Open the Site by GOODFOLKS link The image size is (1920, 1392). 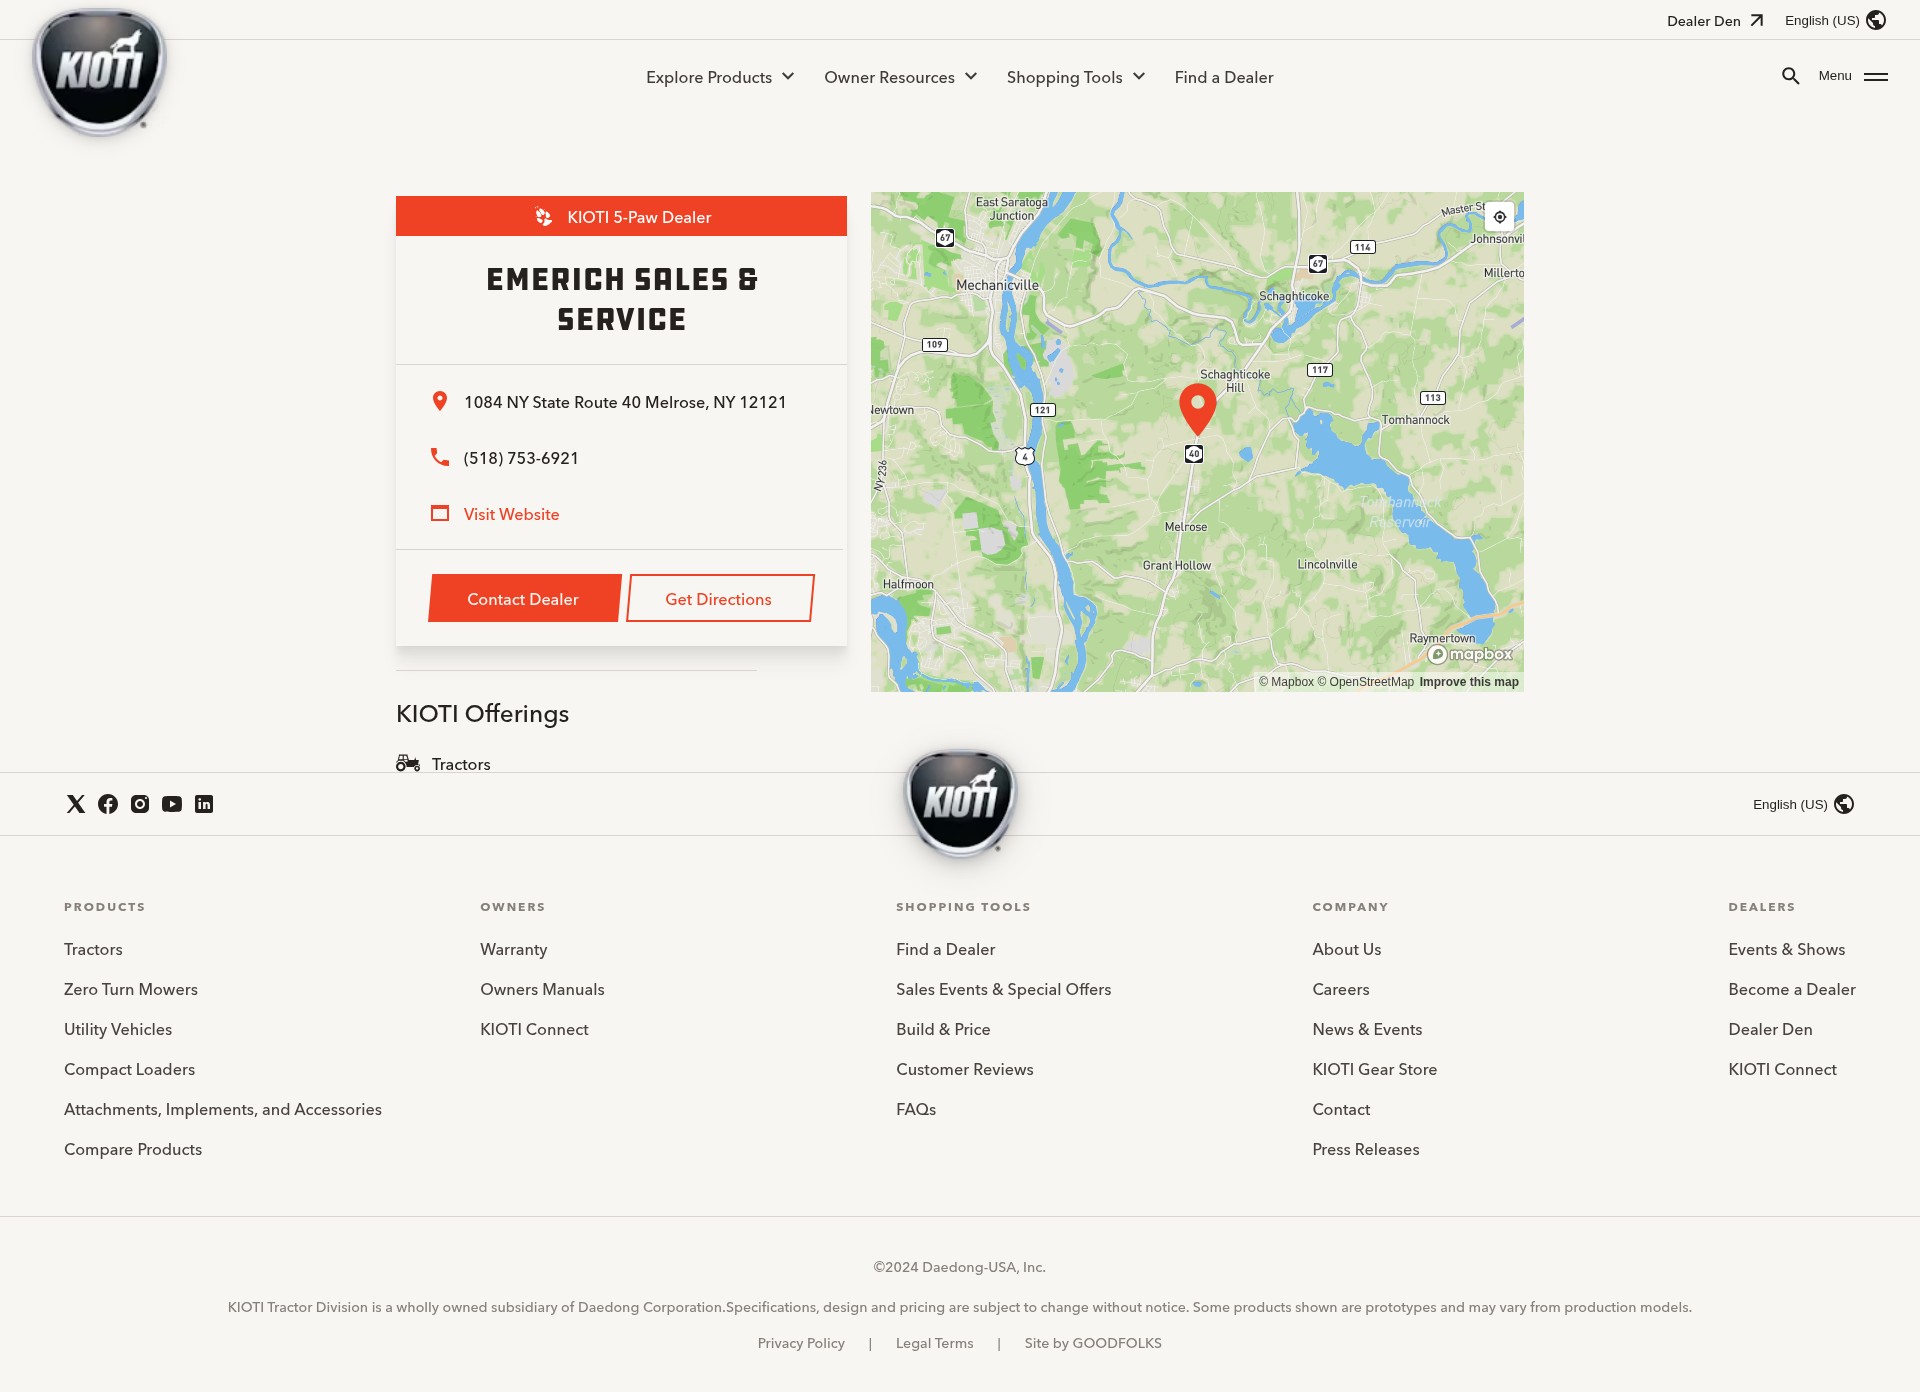click(1093, 1343)
